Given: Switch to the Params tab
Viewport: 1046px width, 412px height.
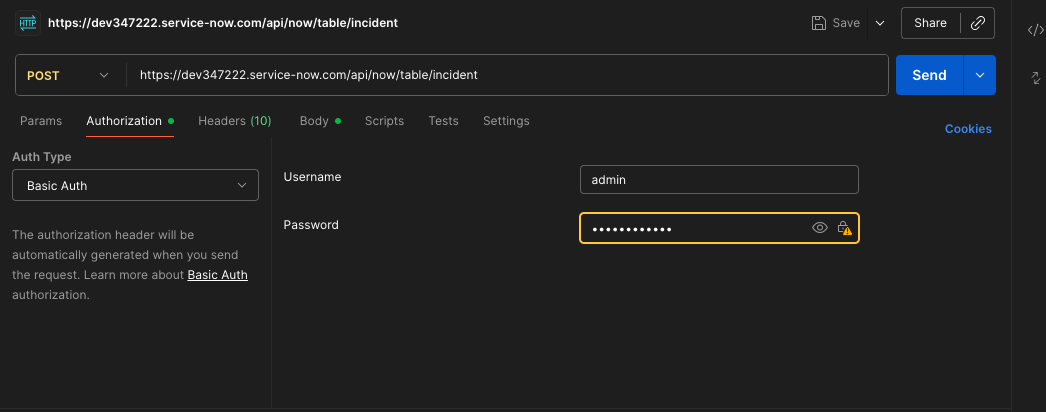Looking at the screenshot, I should pyautogui.click(x=41, y=121).
